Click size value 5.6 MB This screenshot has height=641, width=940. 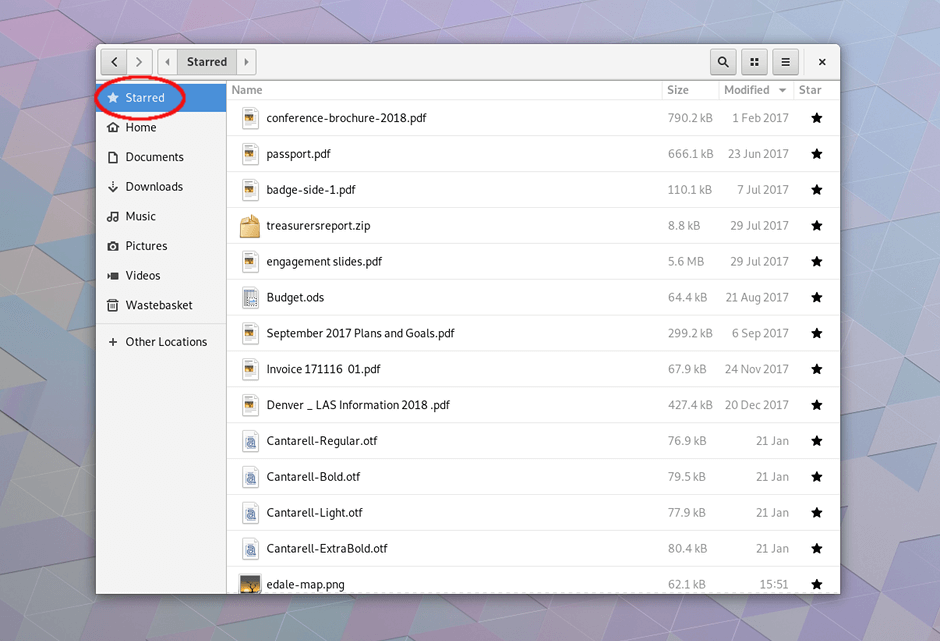[x=686, y=261]
